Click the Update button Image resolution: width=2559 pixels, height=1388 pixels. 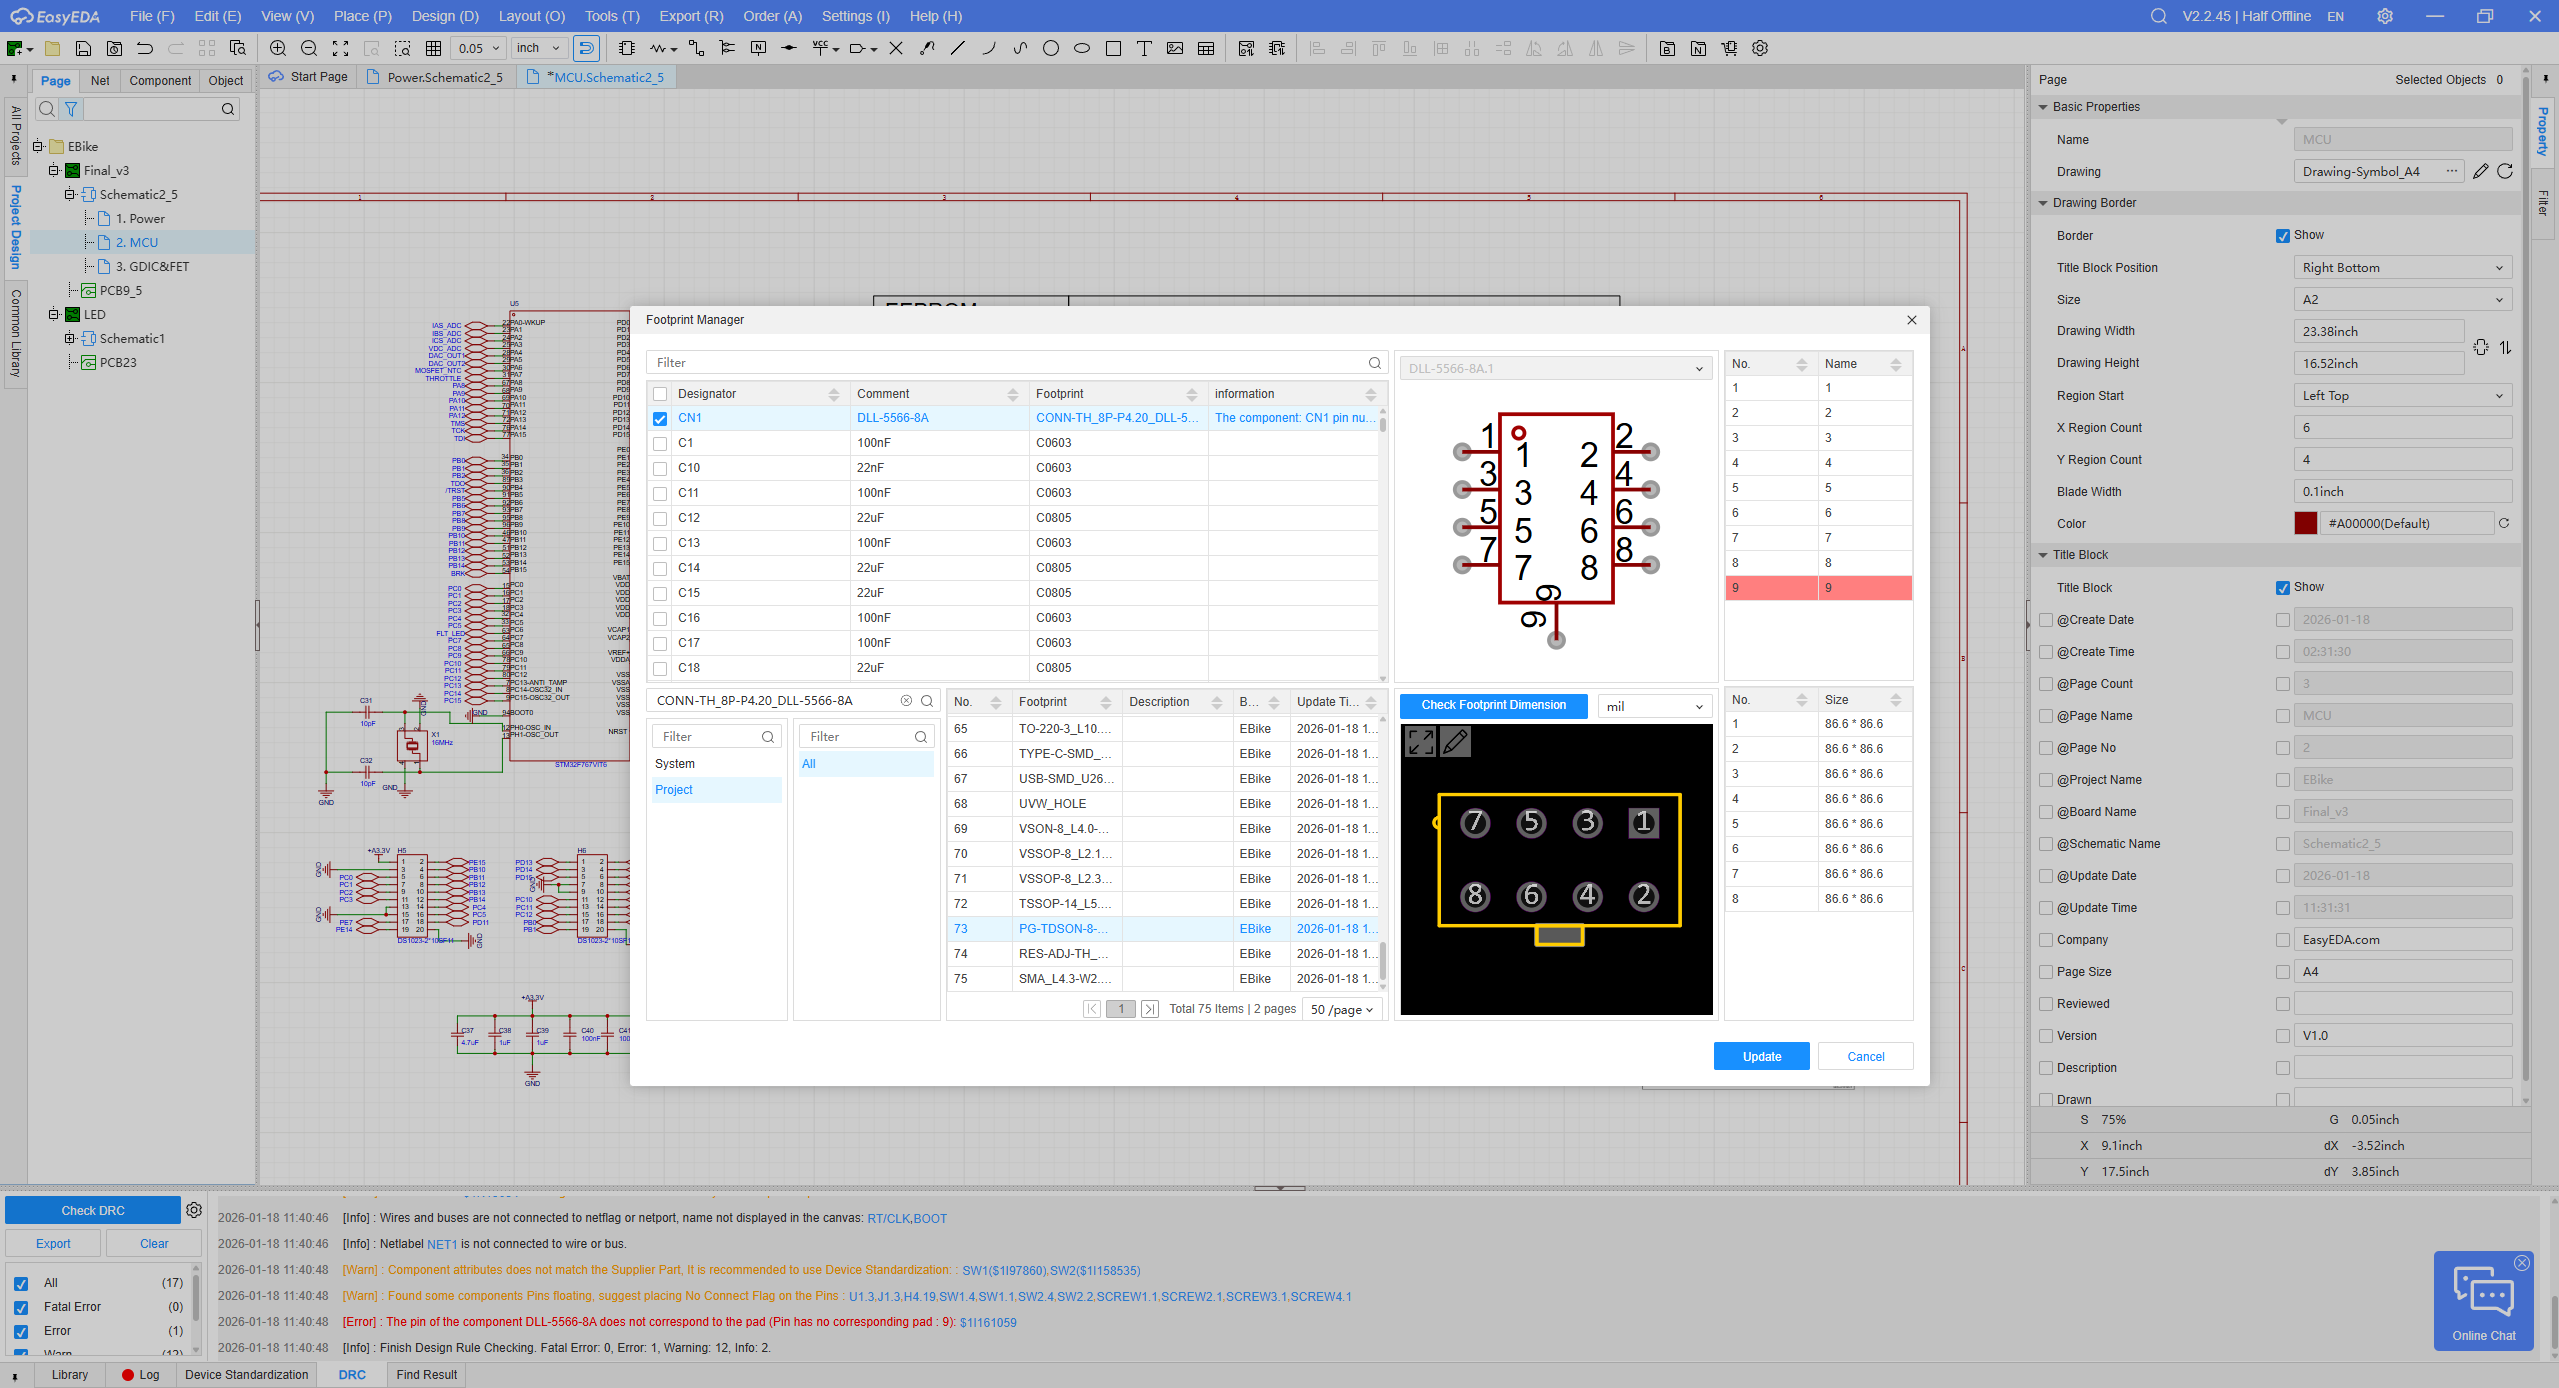(1761, 1056)
